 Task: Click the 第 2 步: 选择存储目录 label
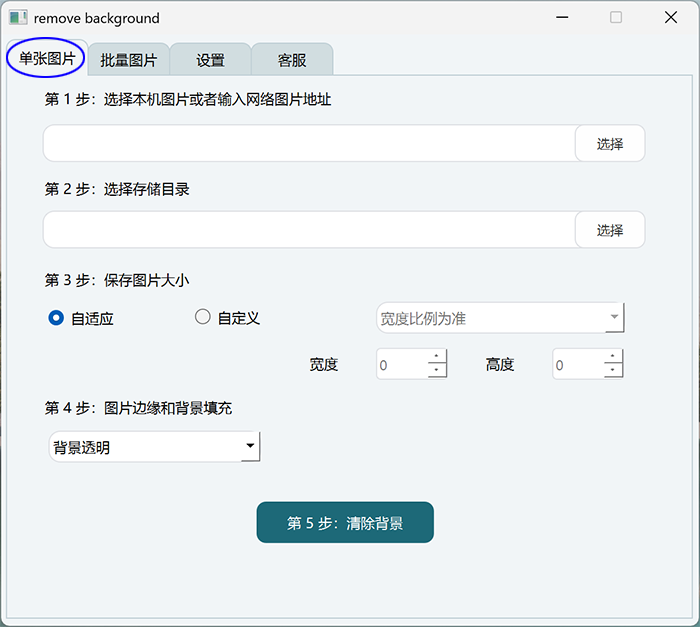tap(117, 189)
